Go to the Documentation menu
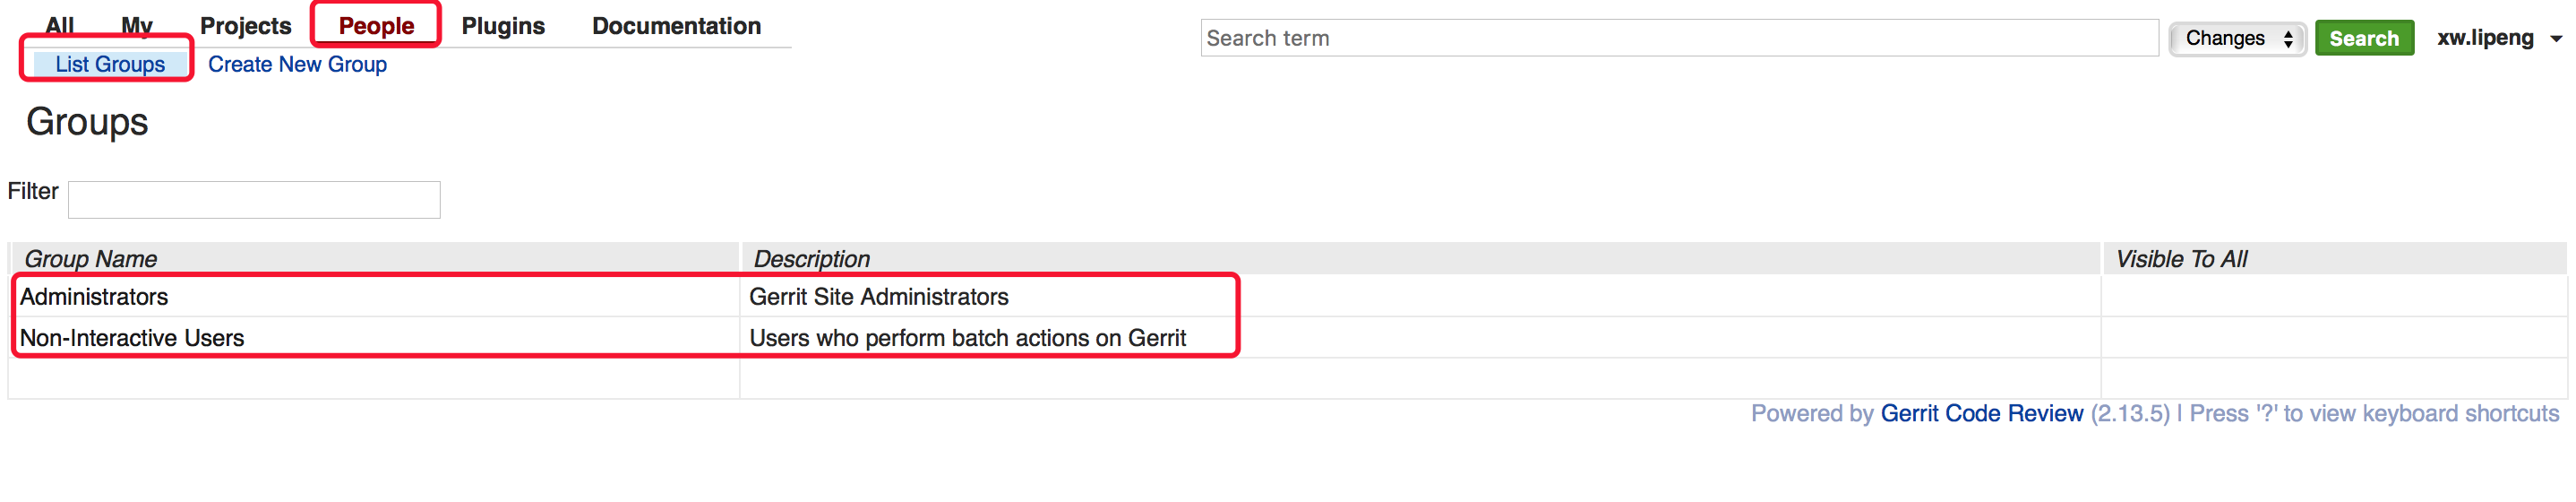Screen dimensions: 2576x502 [676, 26]
